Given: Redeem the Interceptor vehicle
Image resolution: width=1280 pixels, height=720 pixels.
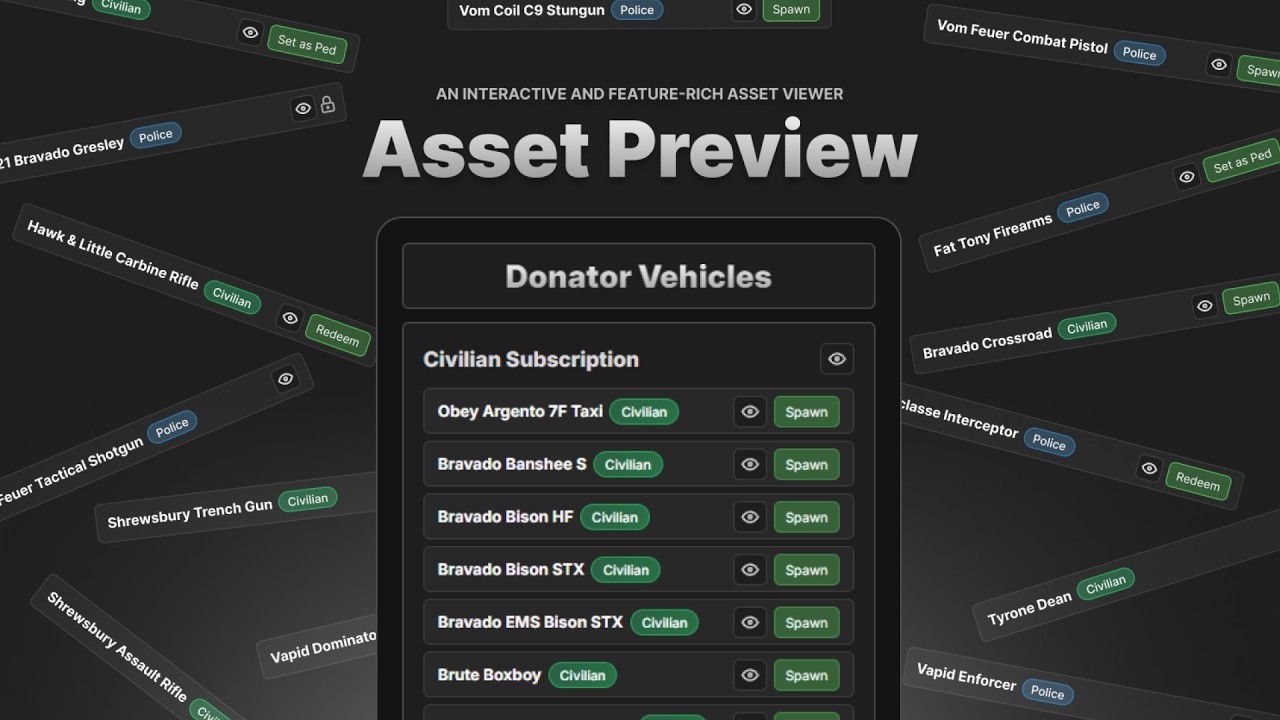Looking at the screenshot, I should click(x=1198, y=481).
